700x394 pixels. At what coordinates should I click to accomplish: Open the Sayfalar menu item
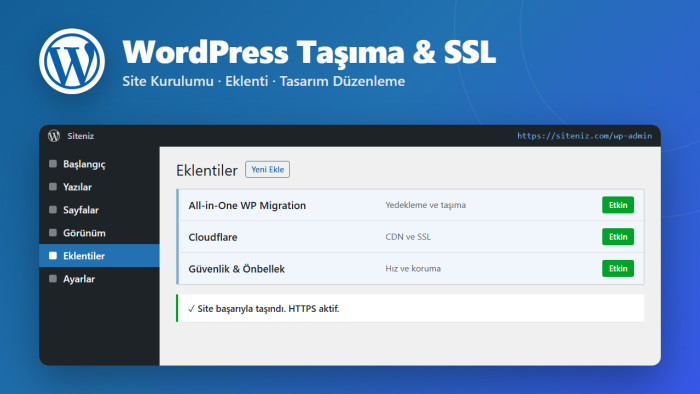[x=99, y=210]
